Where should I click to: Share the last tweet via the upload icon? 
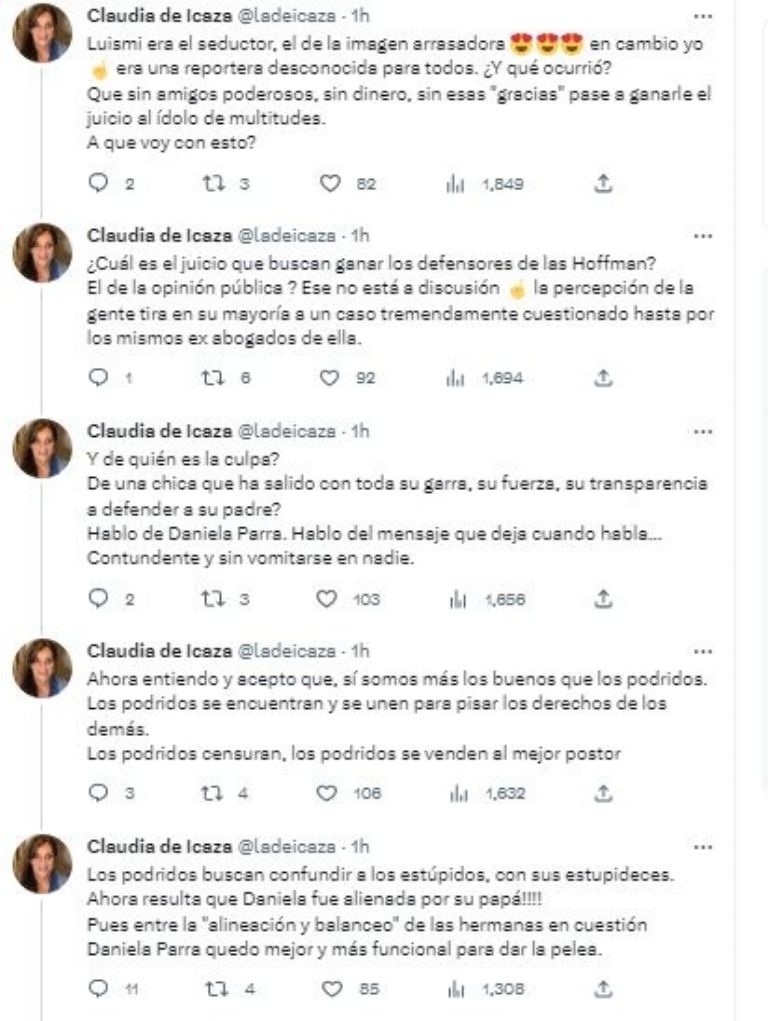pyautogui.click(x=601, y=987)
